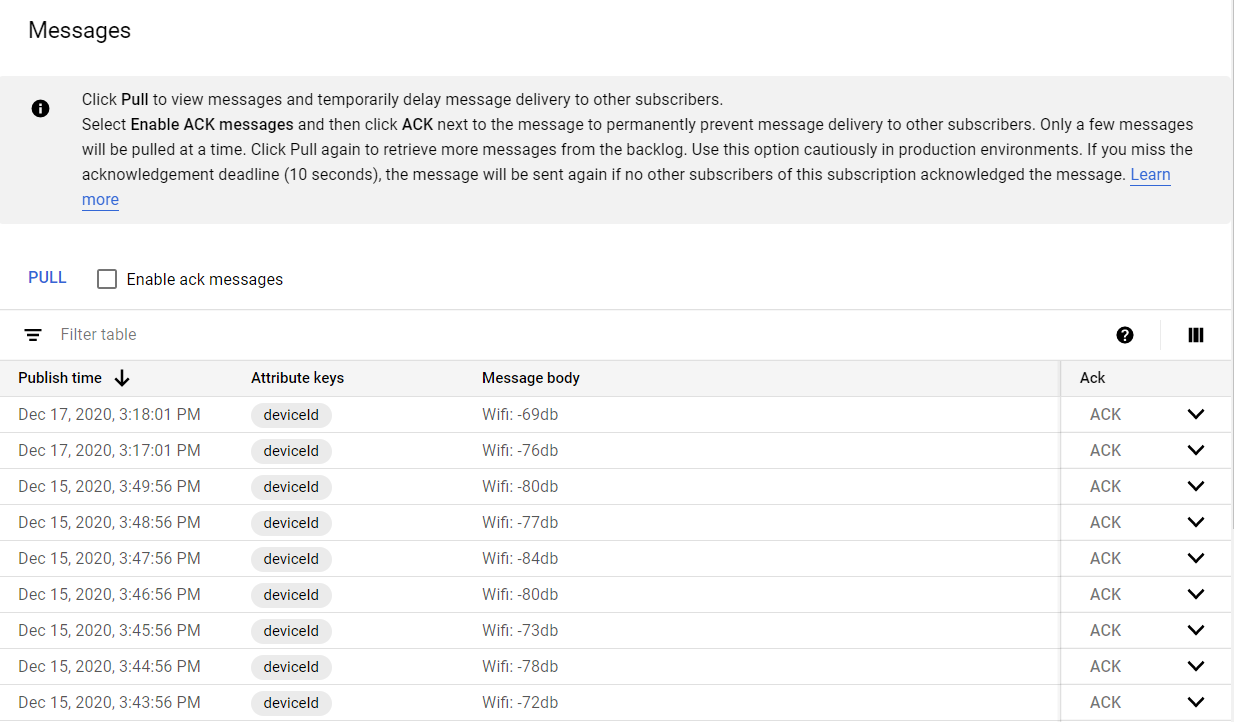Click the info icon in the banner

click(x=40, y=109)
